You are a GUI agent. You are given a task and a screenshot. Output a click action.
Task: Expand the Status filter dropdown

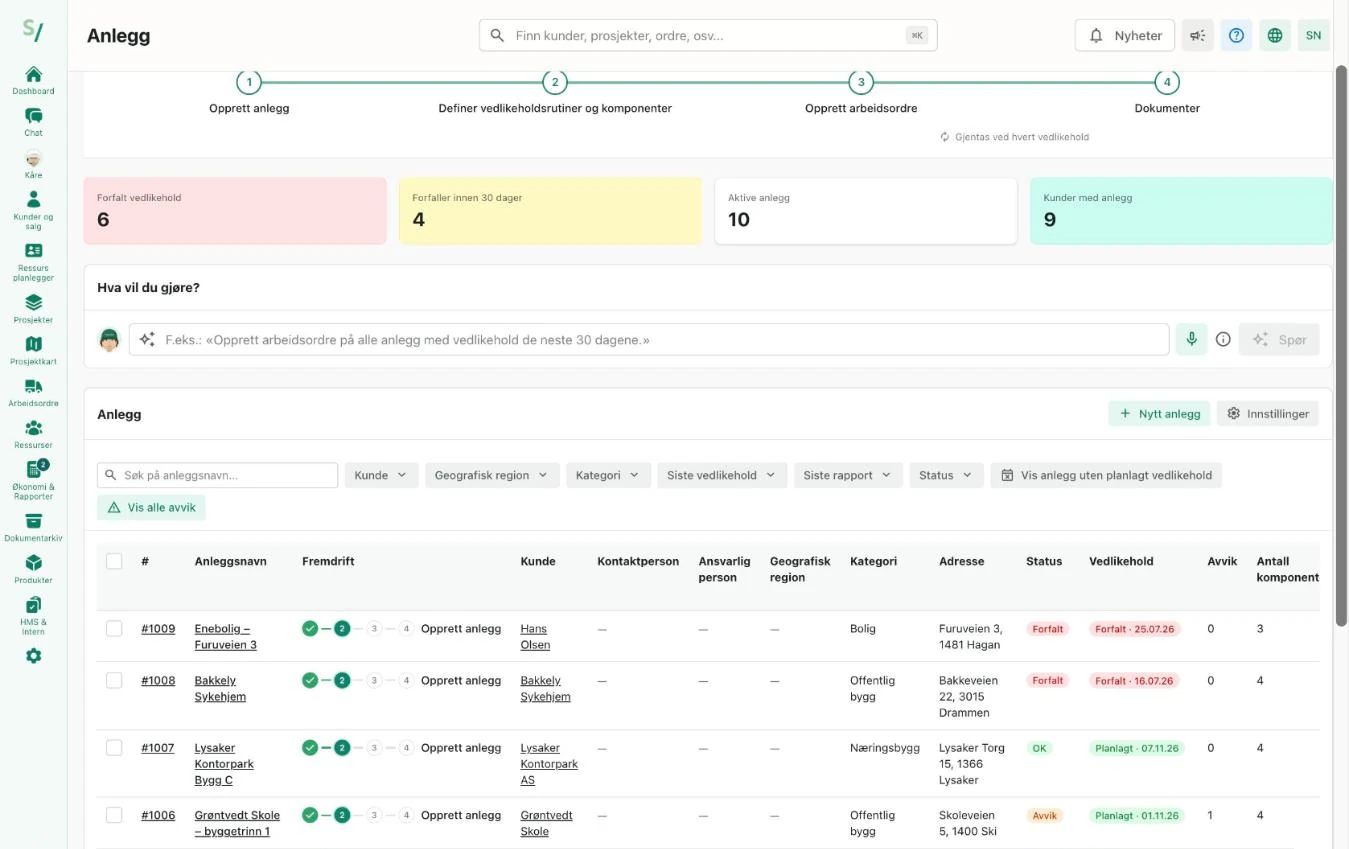946,475
